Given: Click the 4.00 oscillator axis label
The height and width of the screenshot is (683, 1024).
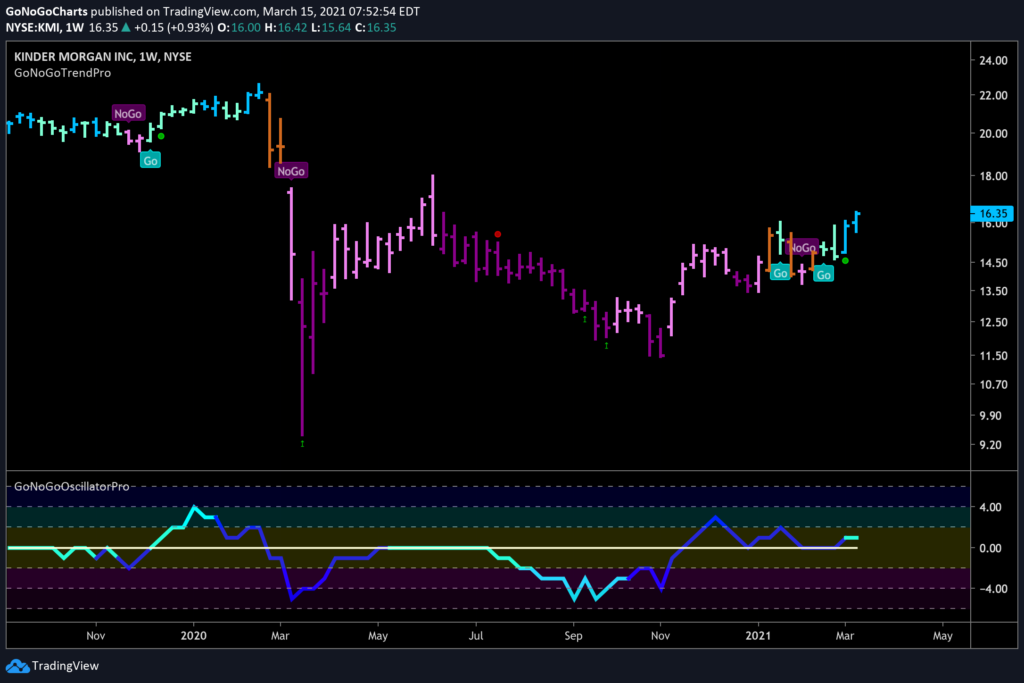Looking at the screenshot, I should [990, 507].
